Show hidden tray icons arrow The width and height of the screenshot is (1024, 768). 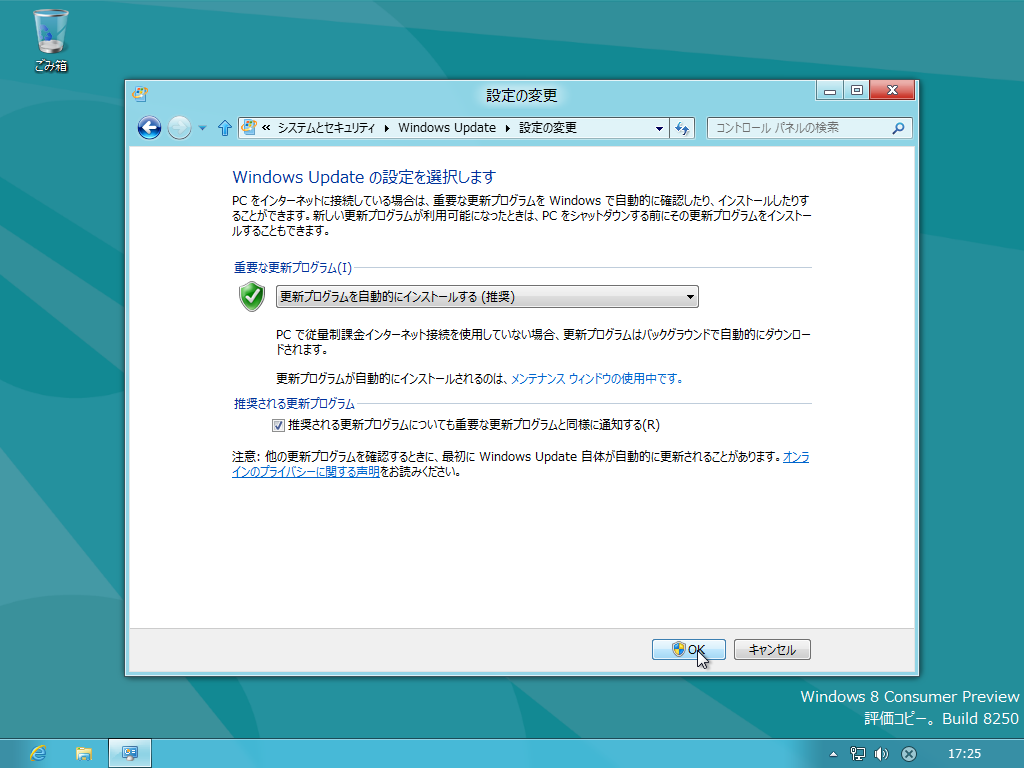point(833,754)
